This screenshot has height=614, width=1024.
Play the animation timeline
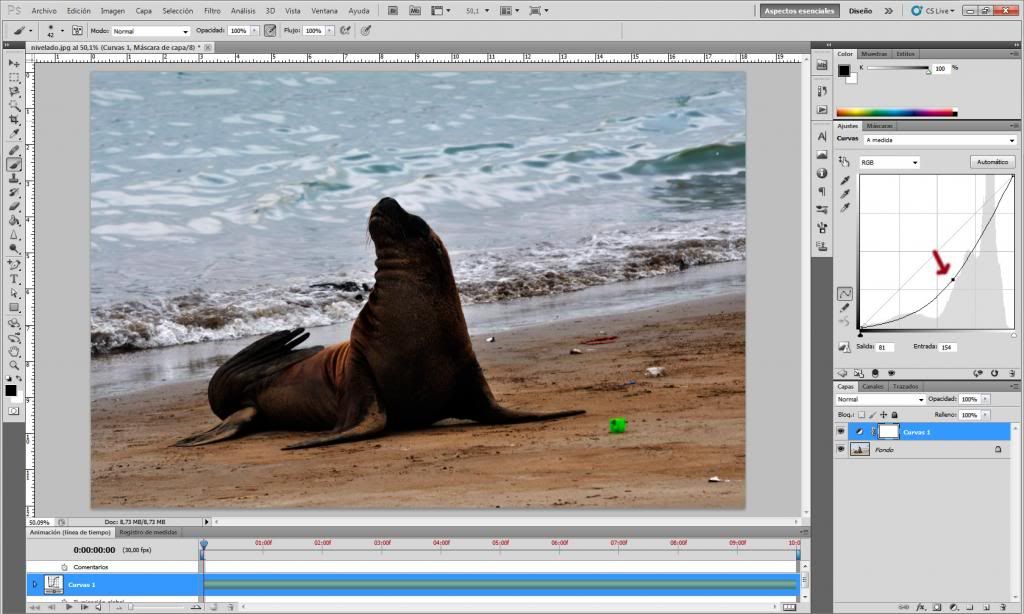pyautogui.click(x=69, y=607)
